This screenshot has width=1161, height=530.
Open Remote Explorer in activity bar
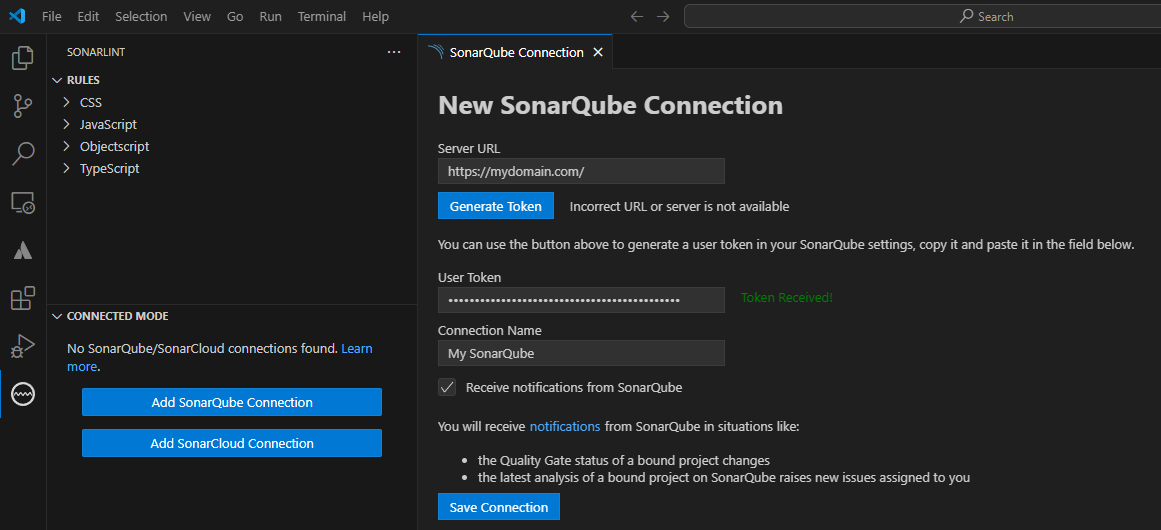23,203
